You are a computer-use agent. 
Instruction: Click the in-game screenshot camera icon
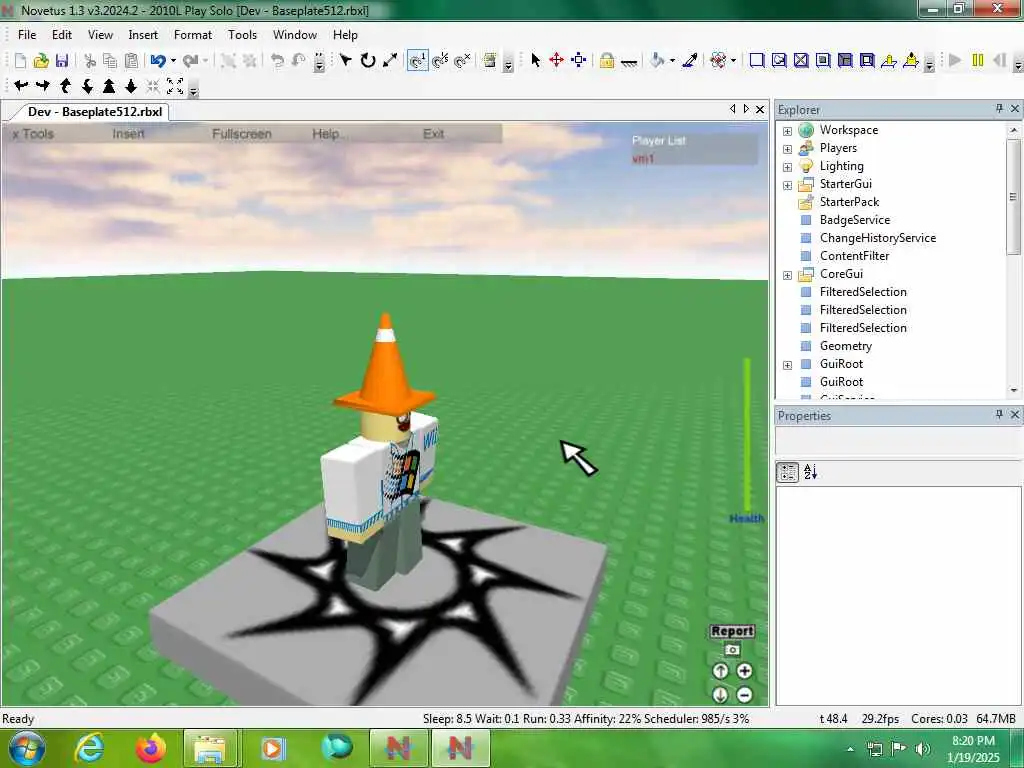732,650
